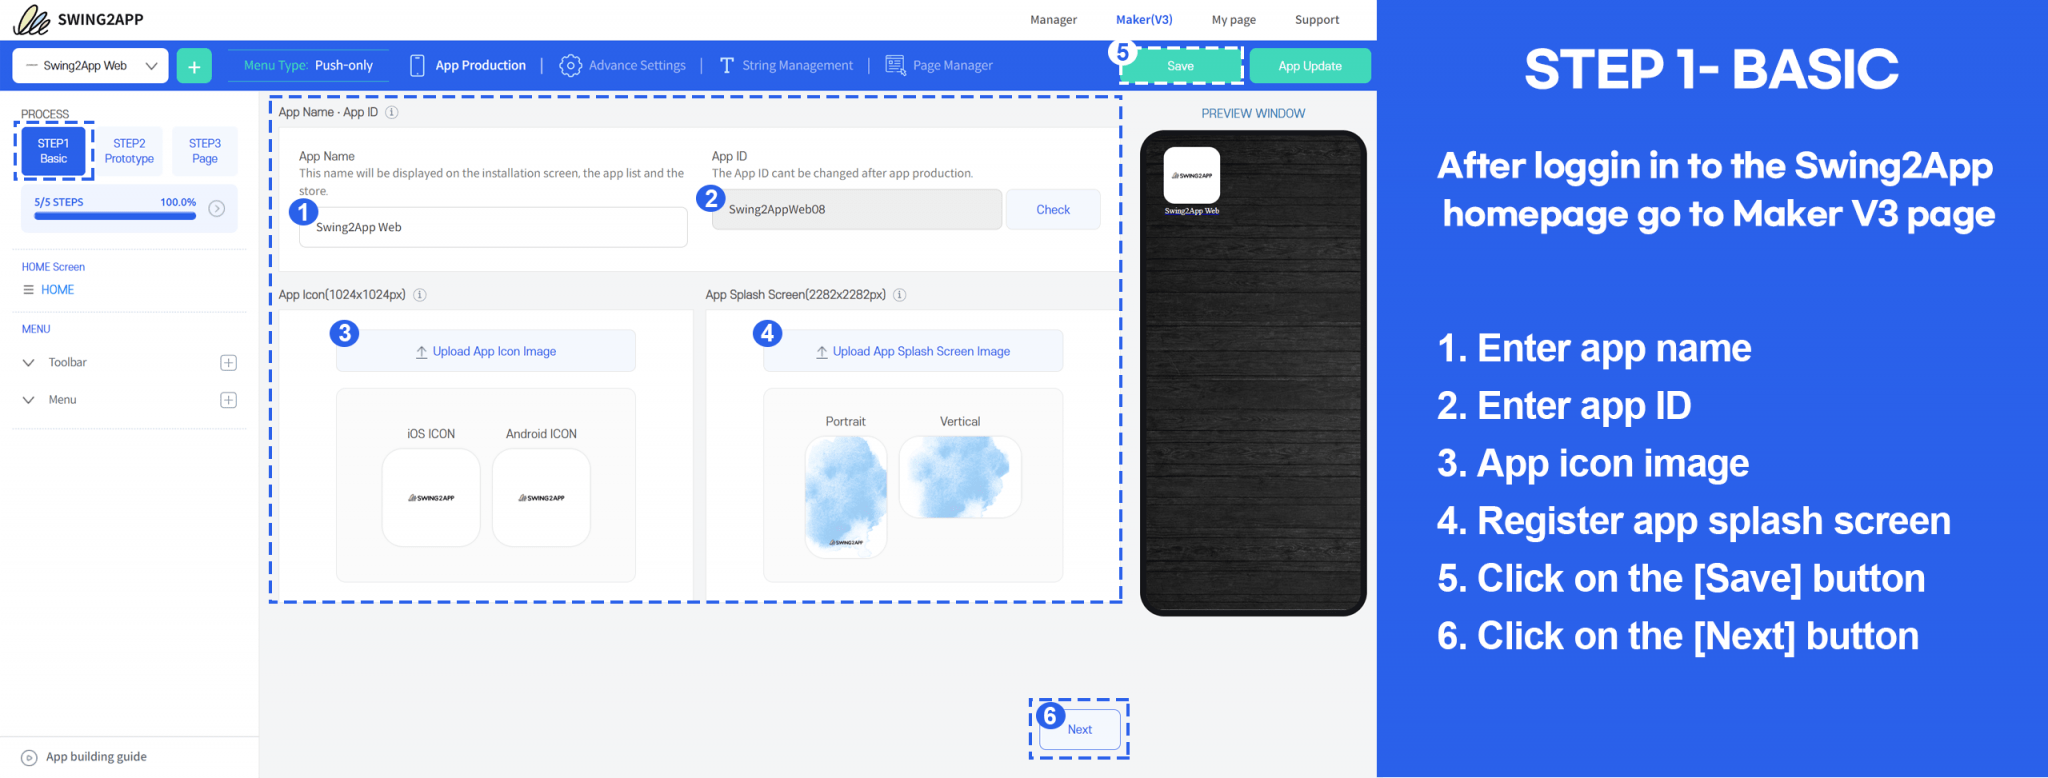Click the 5/5 steps progress bar
The height and width of the screenshot is (778, 2048).
(114, 215)
